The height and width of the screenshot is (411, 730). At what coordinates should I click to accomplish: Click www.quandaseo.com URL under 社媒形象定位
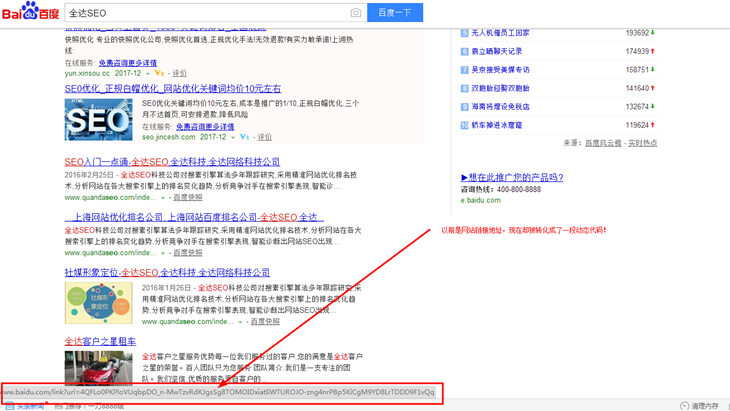[188, 322]
